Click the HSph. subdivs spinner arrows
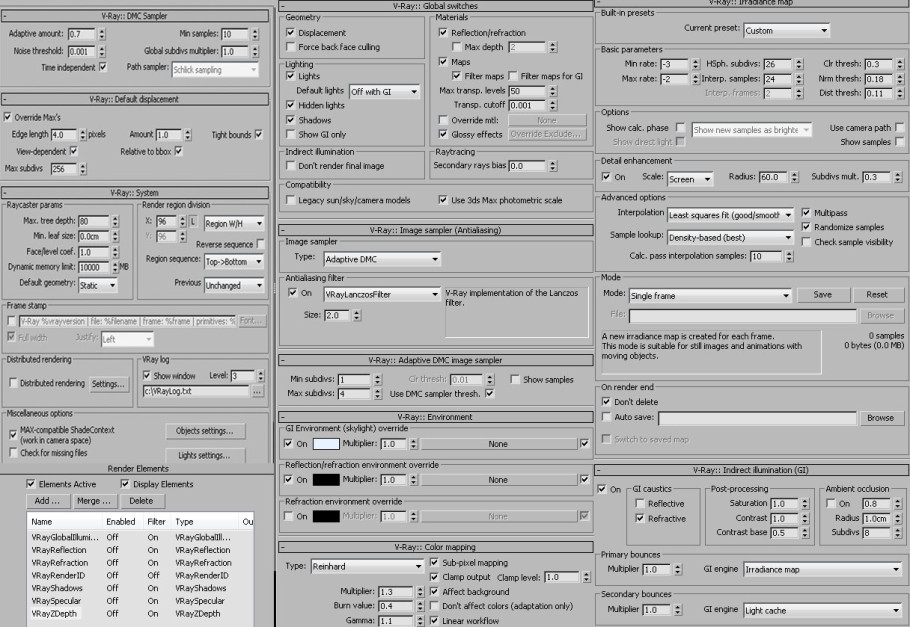Screen dimensions: 910x627 point(799,64)
